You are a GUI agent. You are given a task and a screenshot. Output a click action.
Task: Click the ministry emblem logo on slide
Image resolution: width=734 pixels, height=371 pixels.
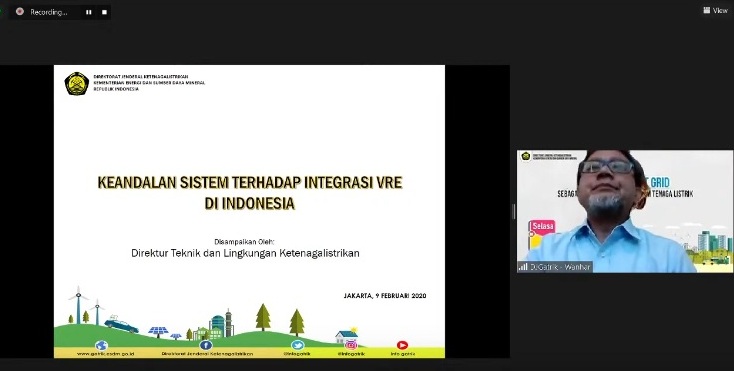[76, 84]
